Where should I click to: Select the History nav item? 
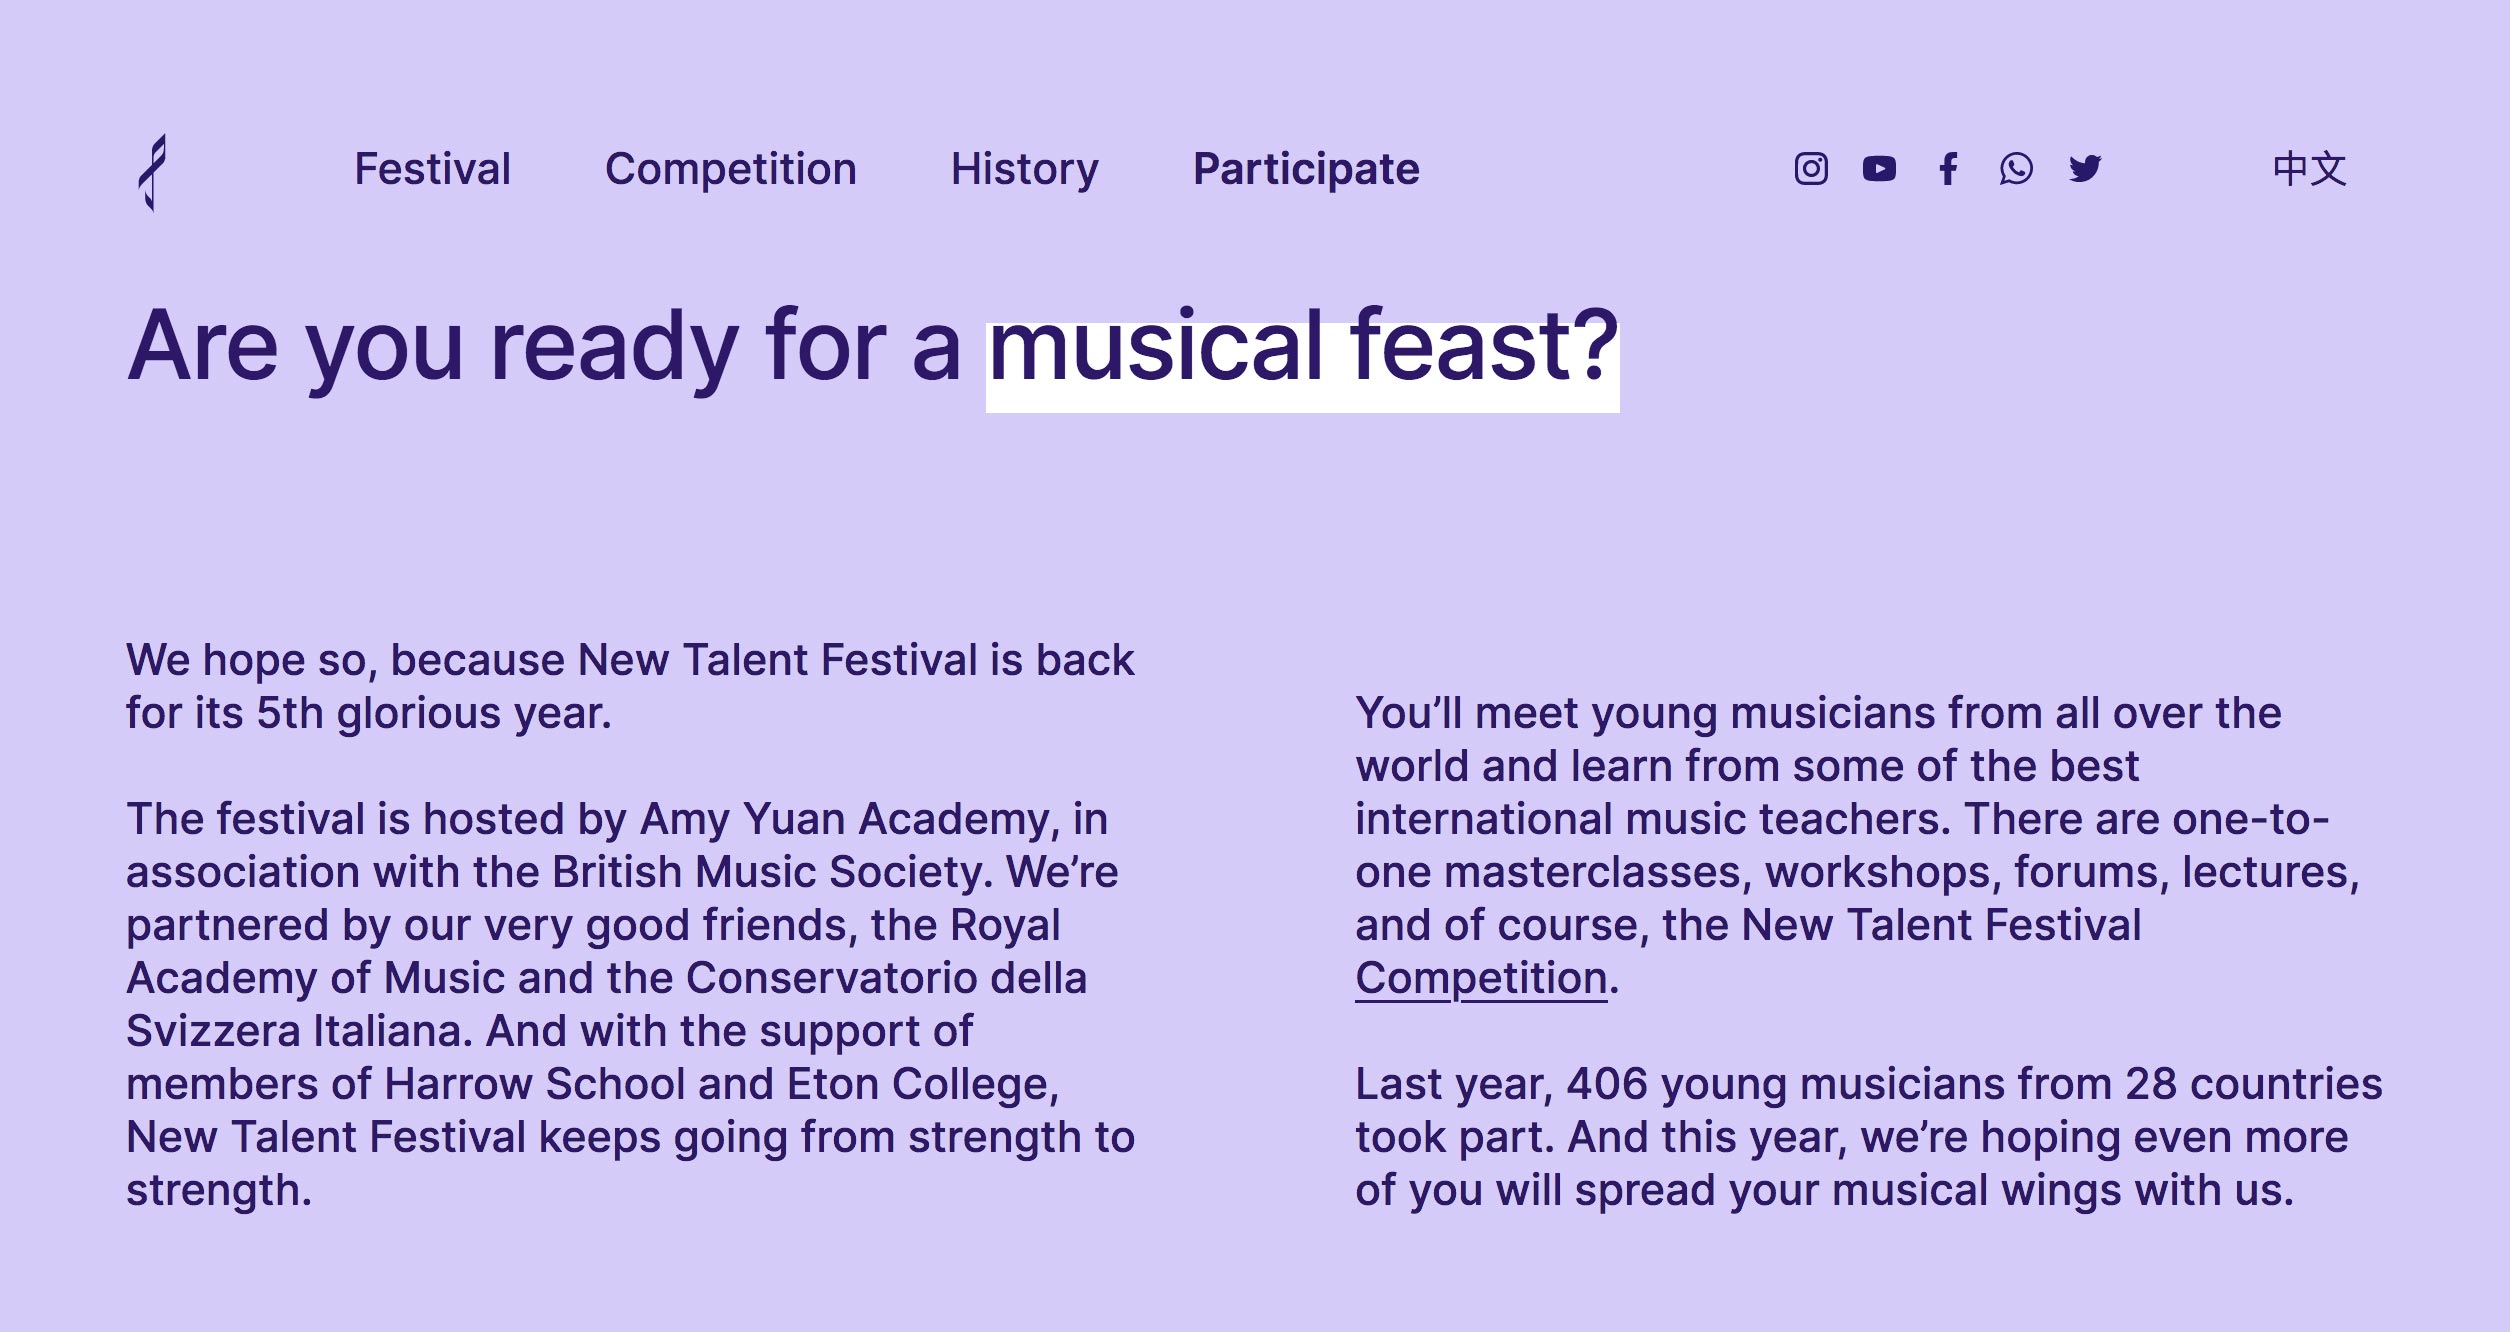[1024, 169]
